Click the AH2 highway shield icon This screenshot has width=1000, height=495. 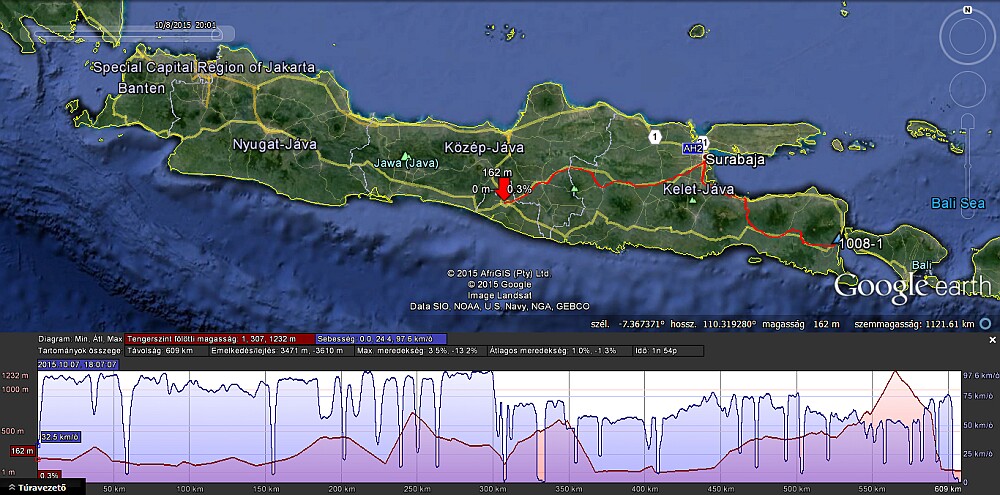[692, 148]
